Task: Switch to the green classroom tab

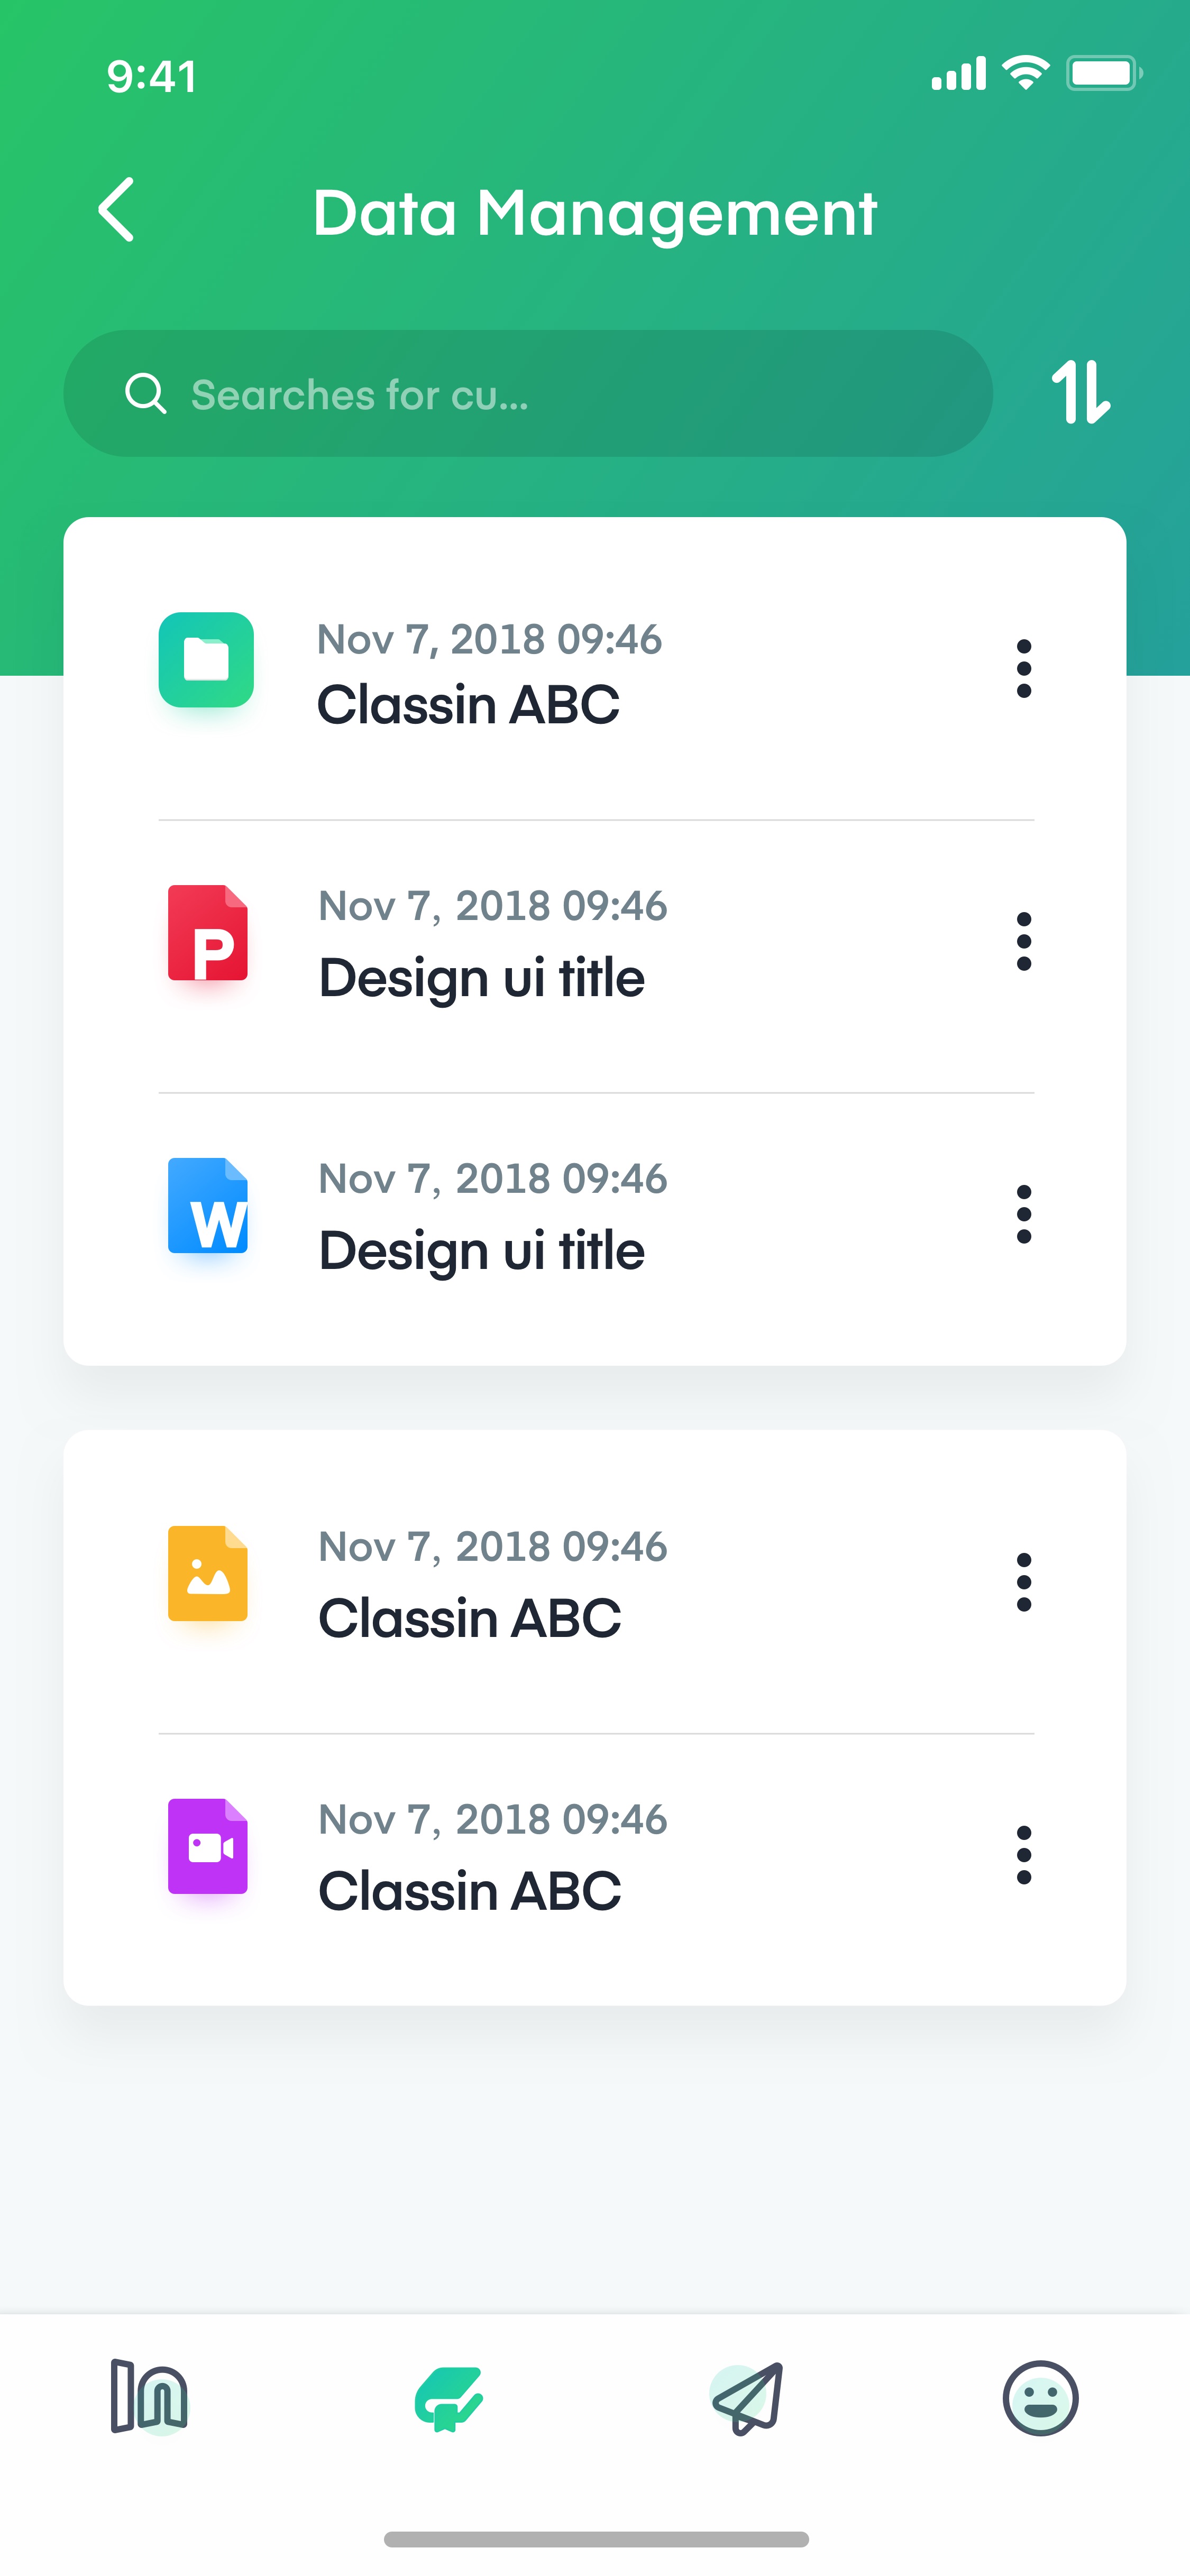Action: pos(448,2398)
